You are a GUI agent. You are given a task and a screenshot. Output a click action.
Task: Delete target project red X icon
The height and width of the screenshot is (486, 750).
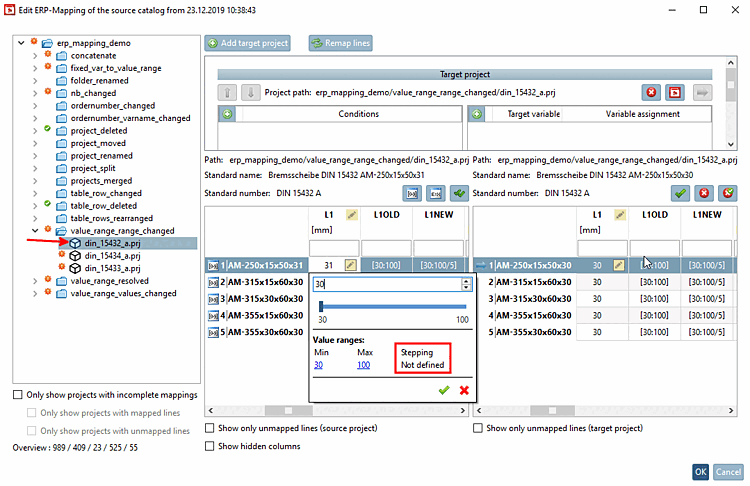[x=651, y=92]
